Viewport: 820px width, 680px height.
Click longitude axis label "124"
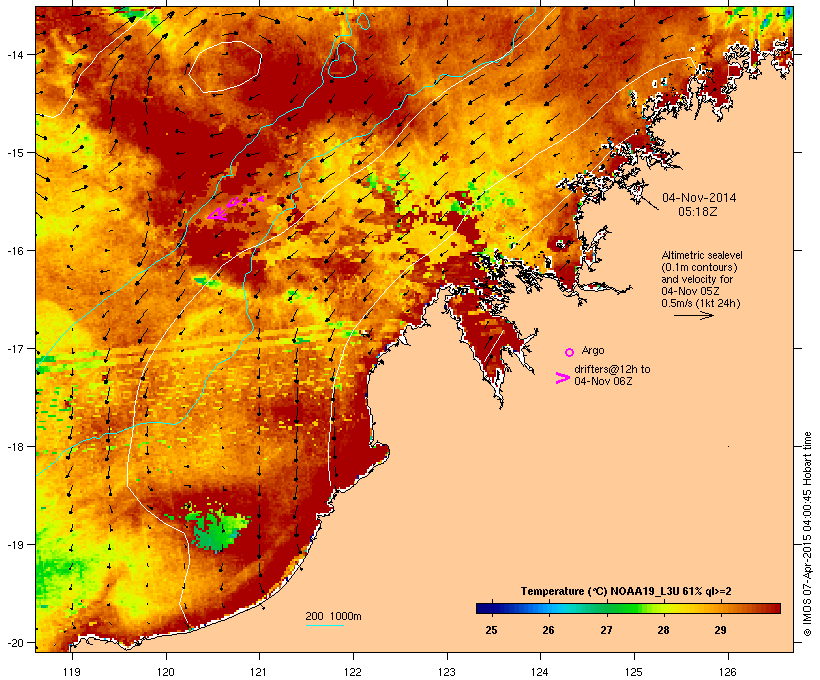pos(540,672)
